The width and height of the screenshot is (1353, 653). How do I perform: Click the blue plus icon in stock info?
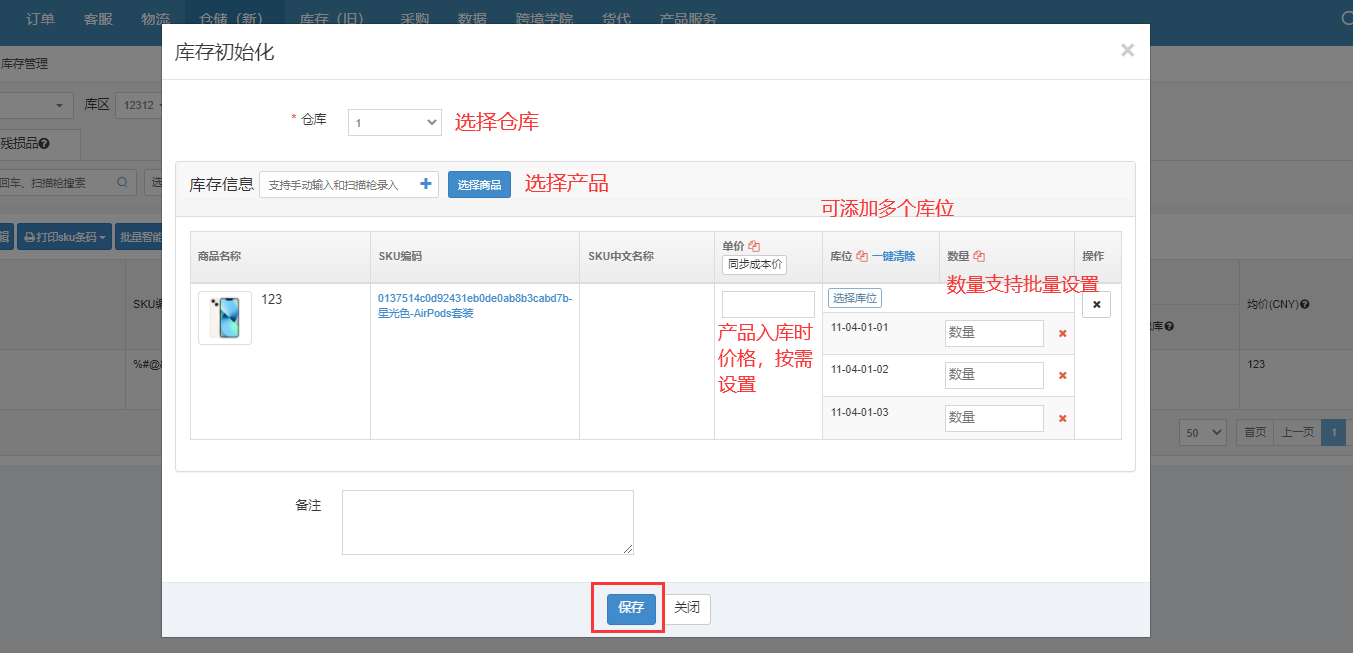(x=426, y=184)
